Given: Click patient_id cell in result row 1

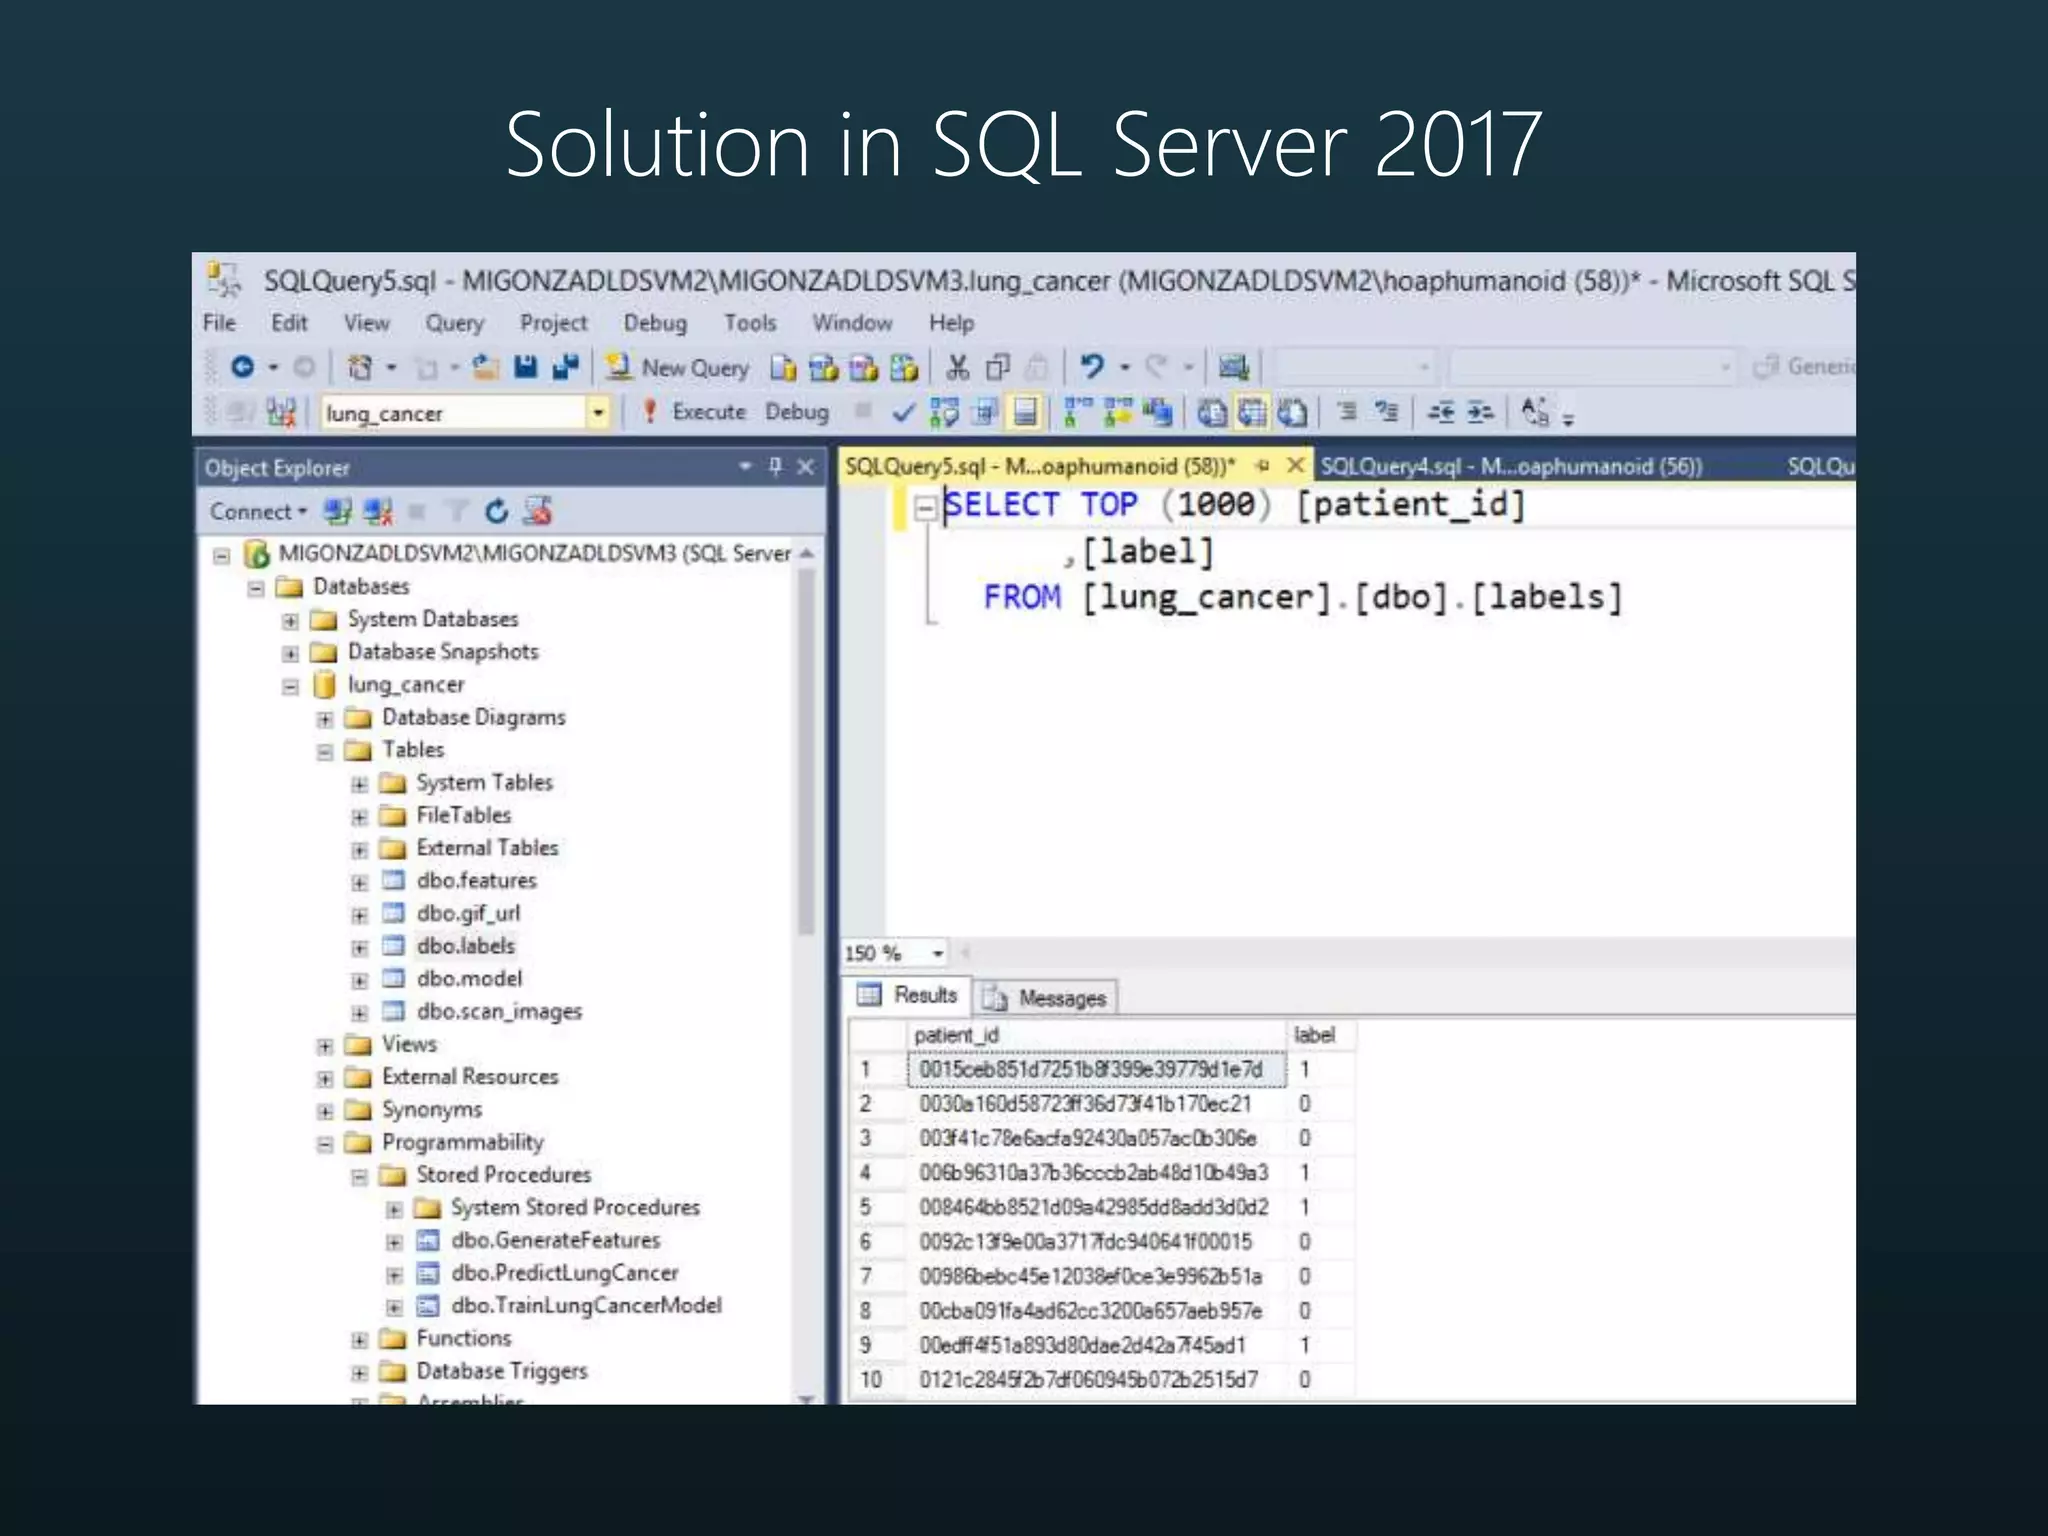Looking at the screenshot, I should click(1096, 1069).
